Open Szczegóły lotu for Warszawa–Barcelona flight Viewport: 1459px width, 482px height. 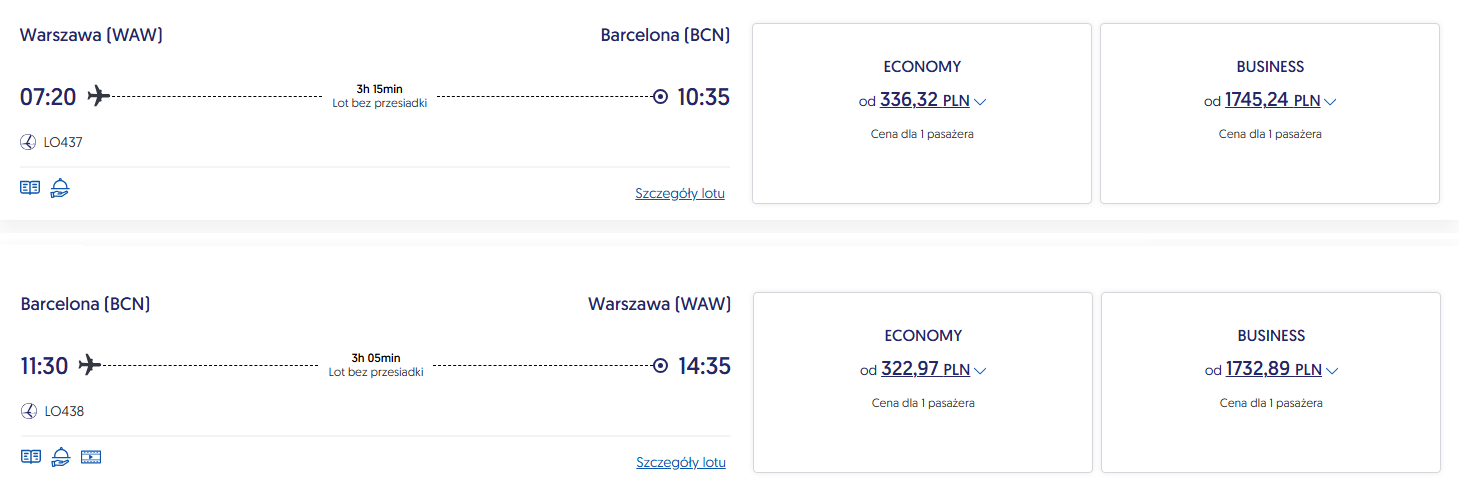click(x=680, y=194)
